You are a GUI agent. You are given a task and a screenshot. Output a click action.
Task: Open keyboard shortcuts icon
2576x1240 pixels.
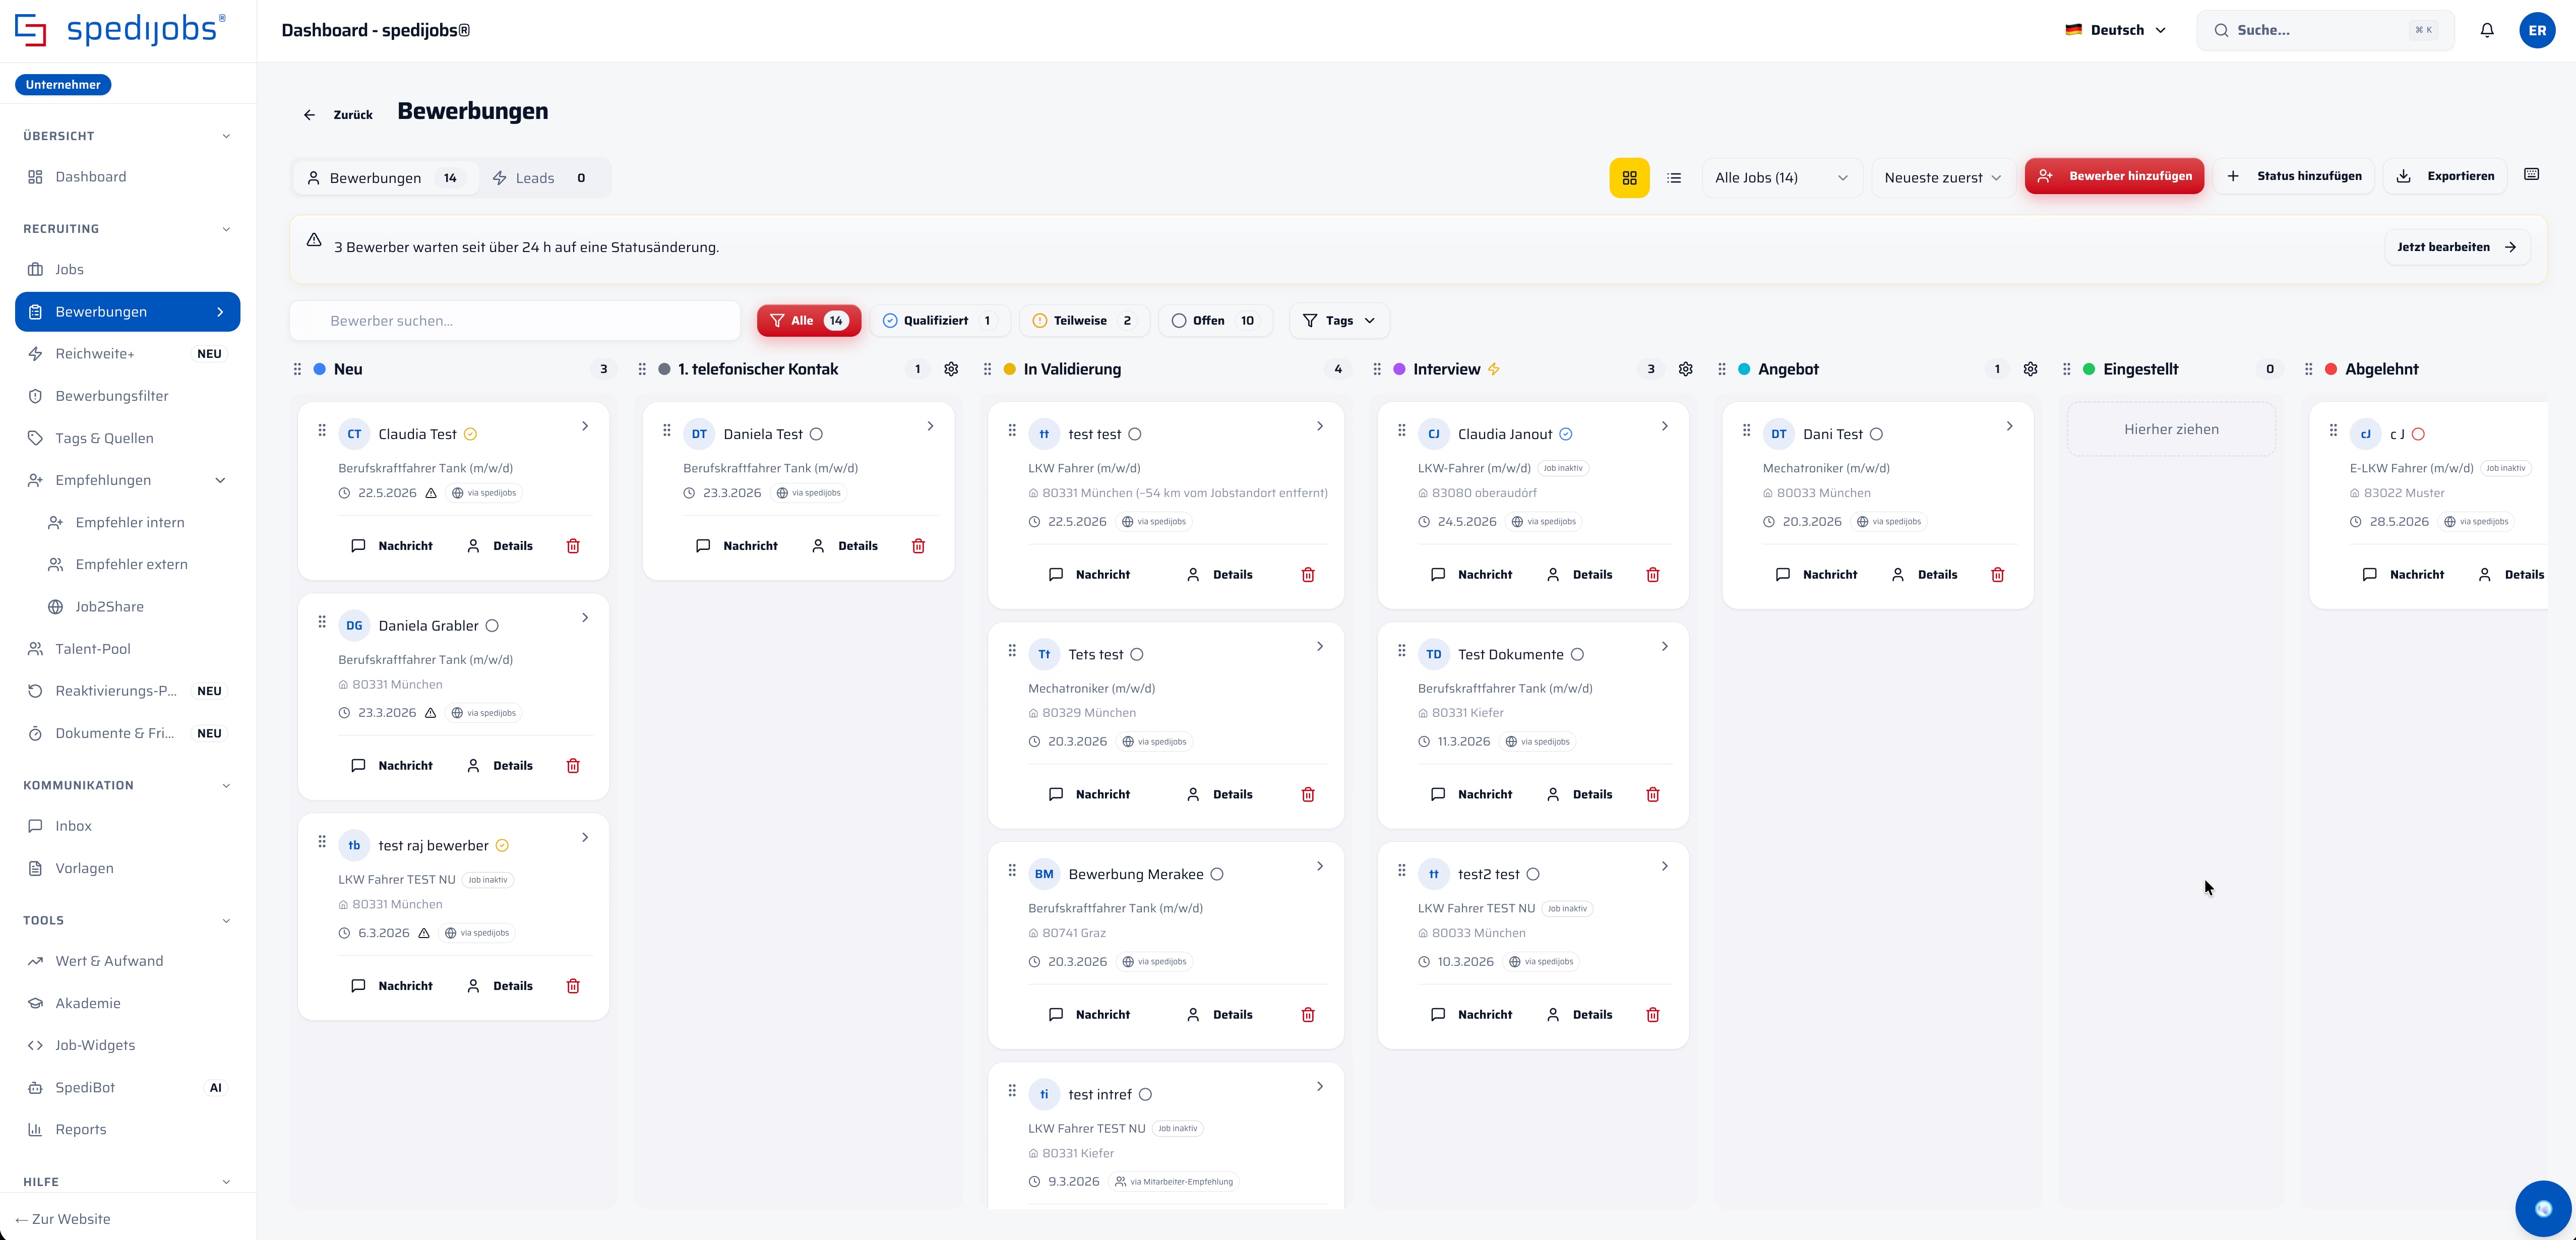coord(2531,174)
